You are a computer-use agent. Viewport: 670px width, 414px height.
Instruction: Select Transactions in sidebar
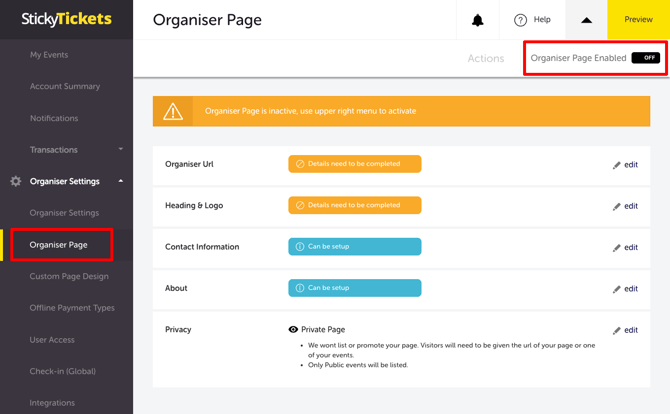53,150
